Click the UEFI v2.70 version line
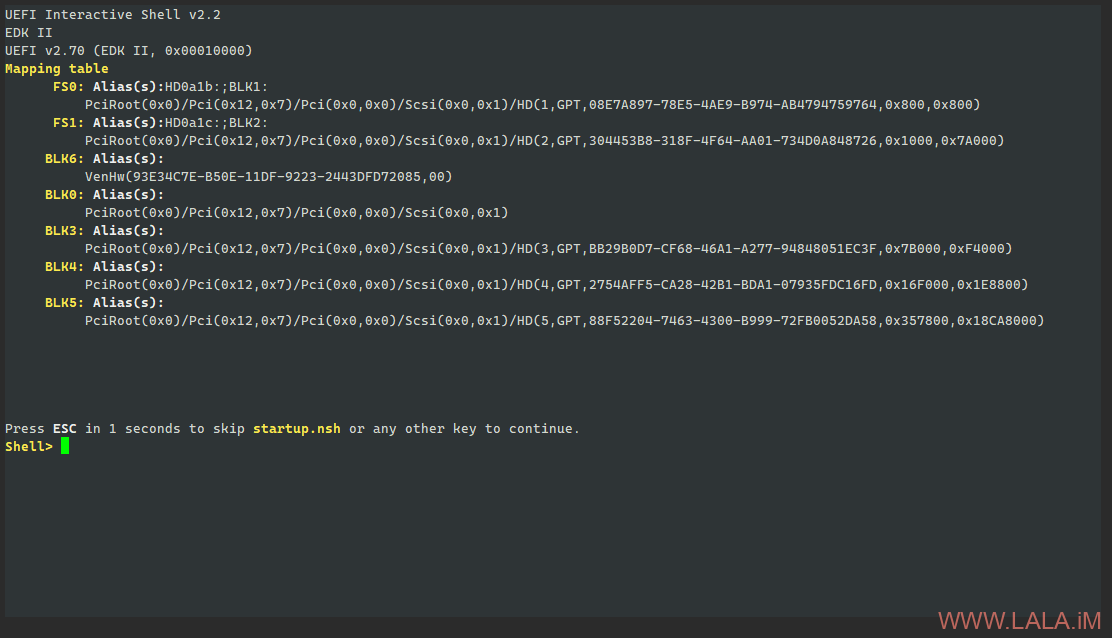The height and width of the screenshot is (638, 1112). (x=129, y=51)
